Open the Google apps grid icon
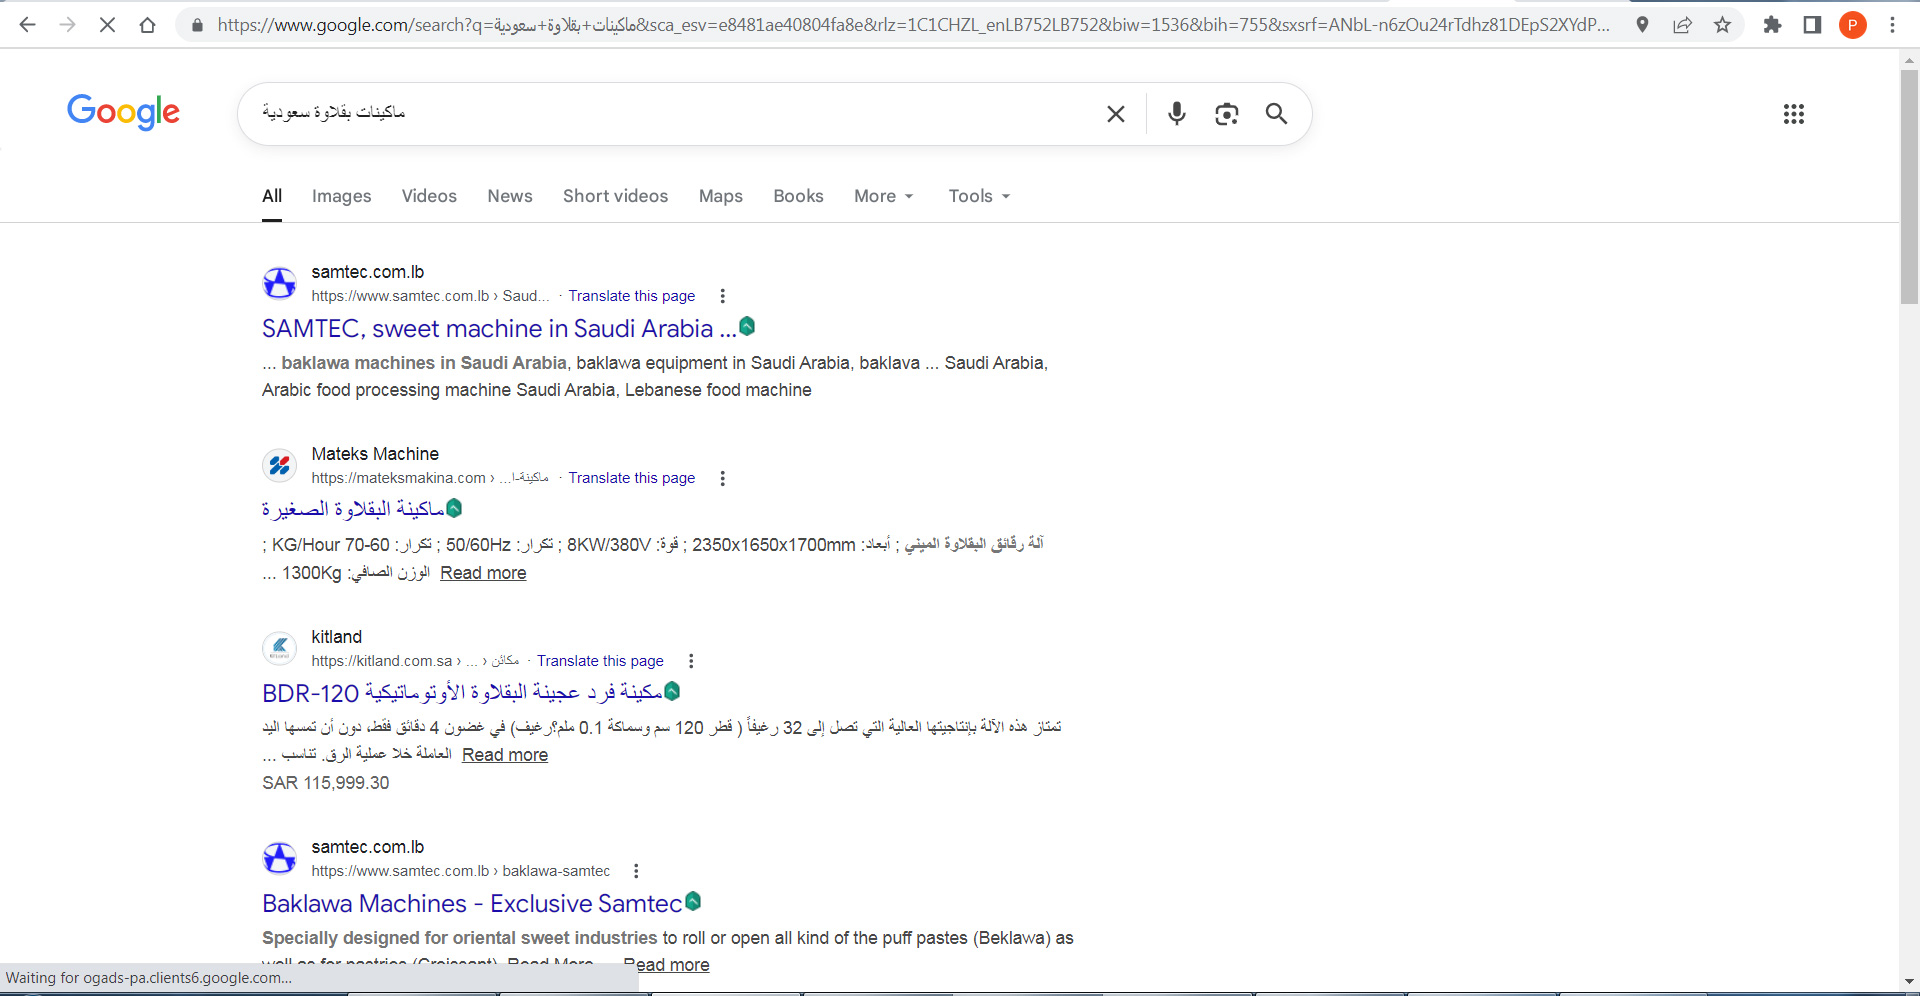 pos(1794,114)
